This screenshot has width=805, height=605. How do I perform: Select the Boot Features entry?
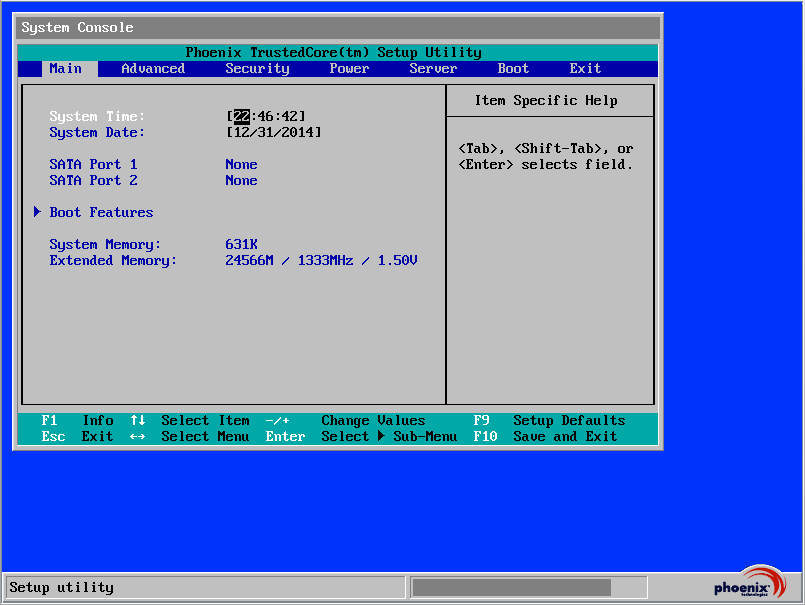click(101, 212)
